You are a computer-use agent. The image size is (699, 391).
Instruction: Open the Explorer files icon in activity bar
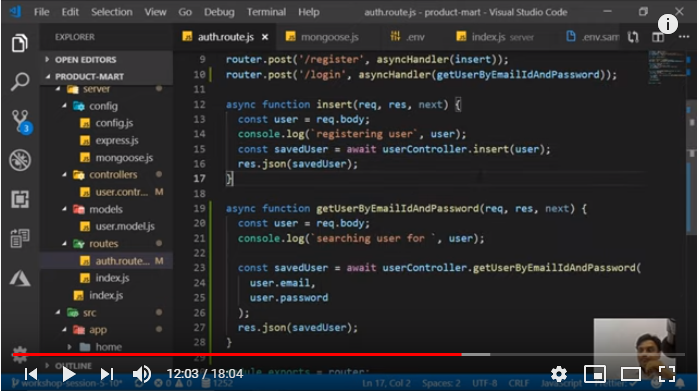click(x=20, y=43)
